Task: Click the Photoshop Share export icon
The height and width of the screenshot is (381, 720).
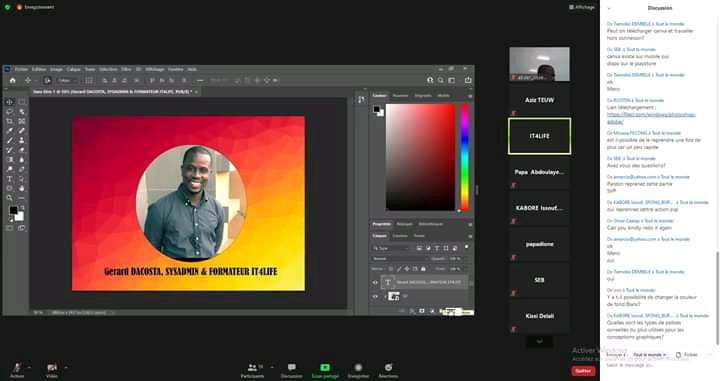Action: (468, 80)
